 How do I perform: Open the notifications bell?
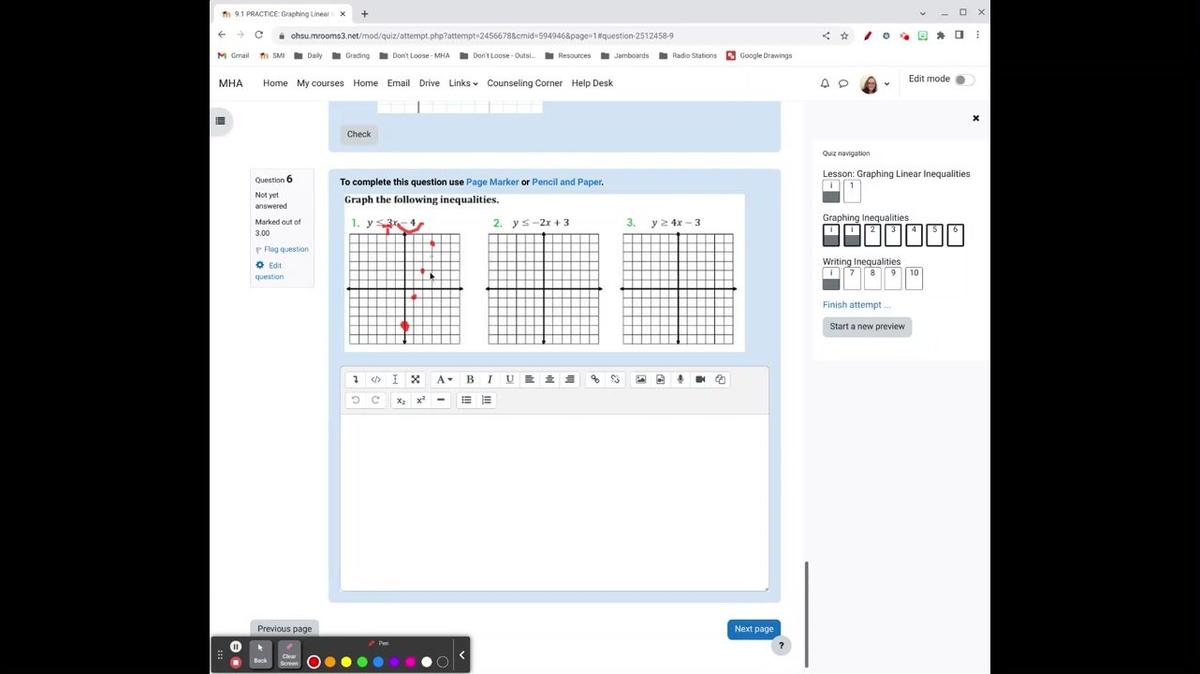point(825,84)
